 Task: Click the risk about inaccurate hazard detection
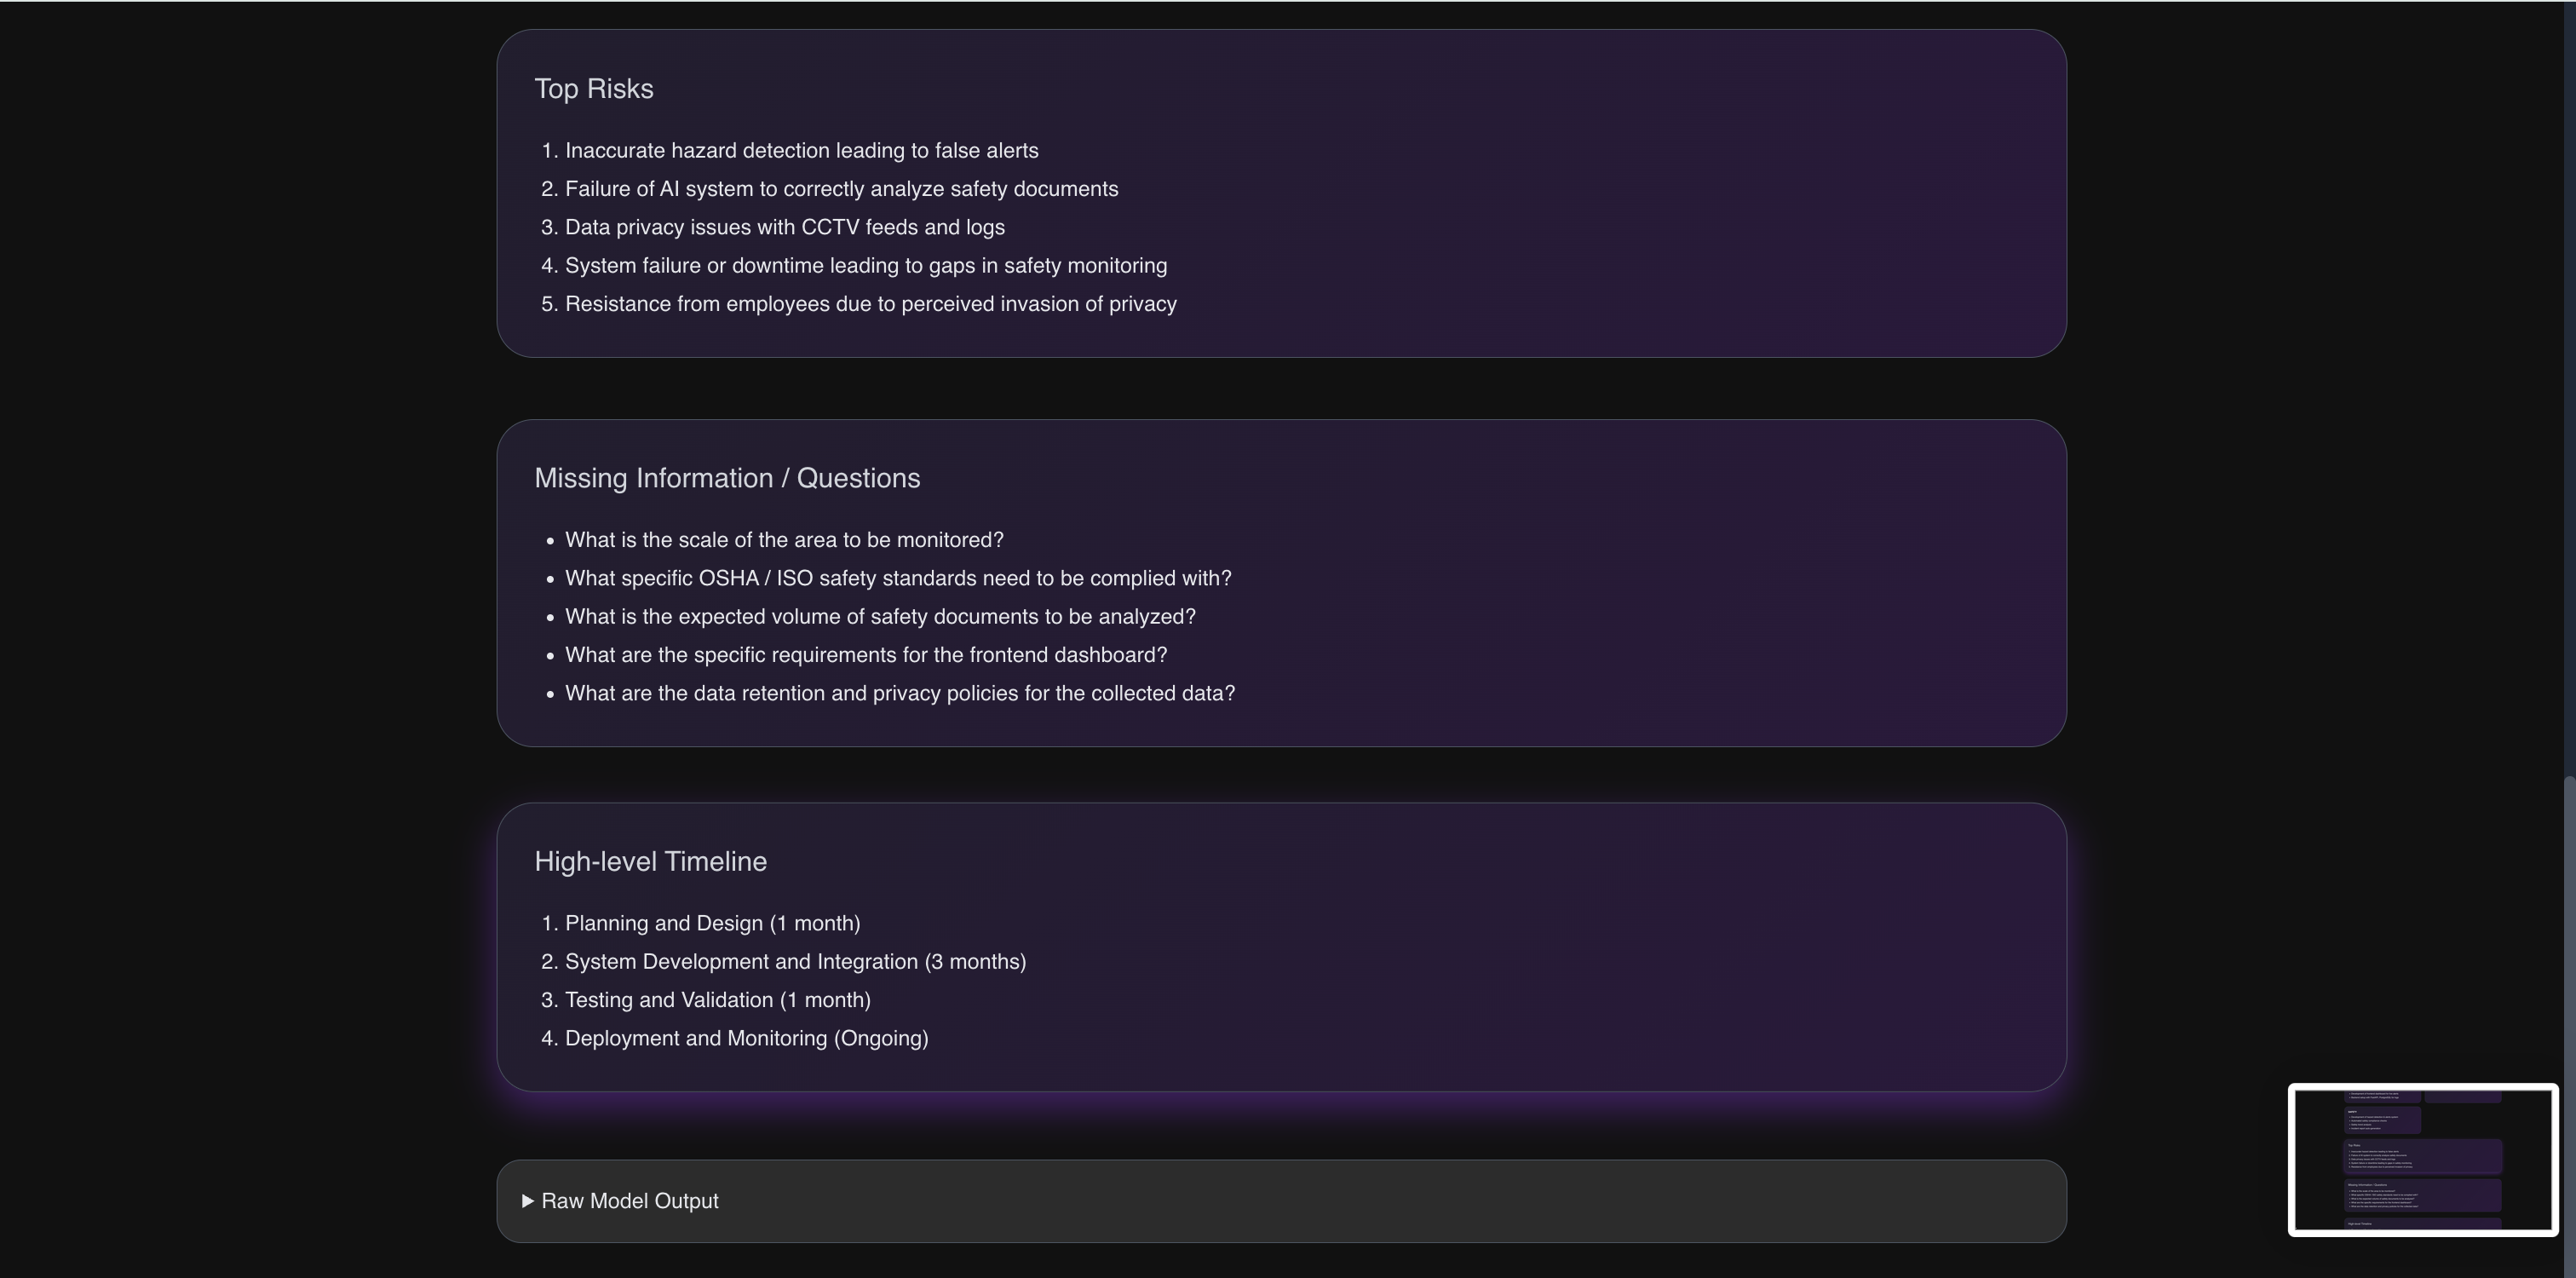pos(802,151)
